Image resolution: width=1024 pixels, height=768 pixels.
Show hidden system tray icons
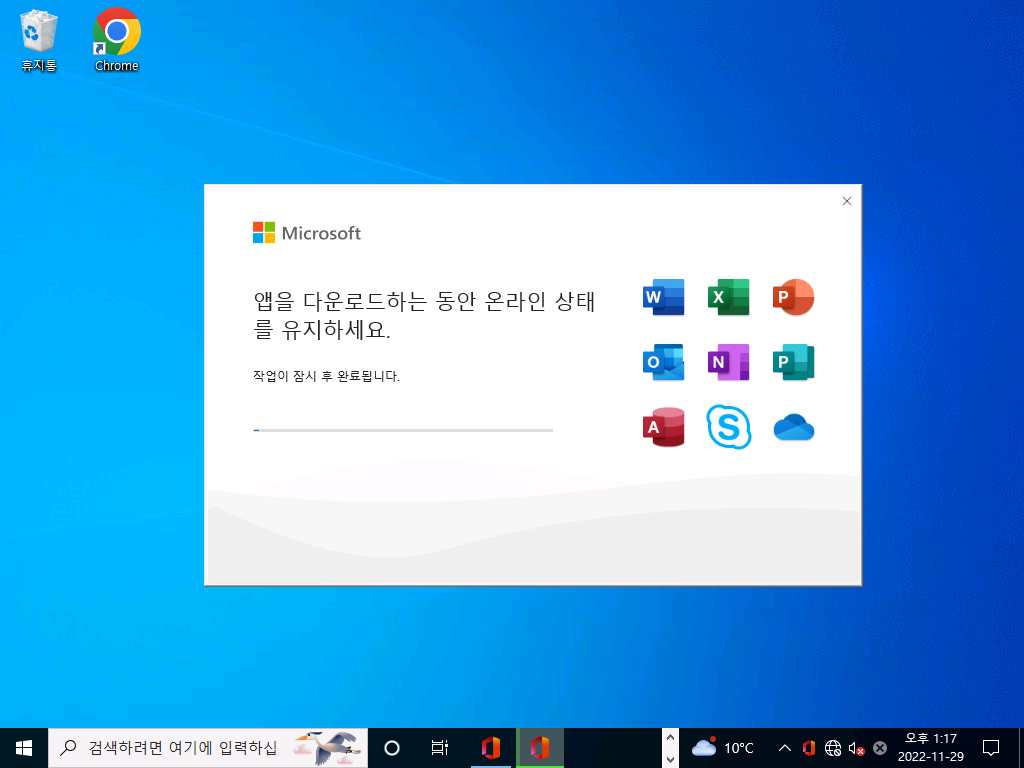[x=785, y=748]
